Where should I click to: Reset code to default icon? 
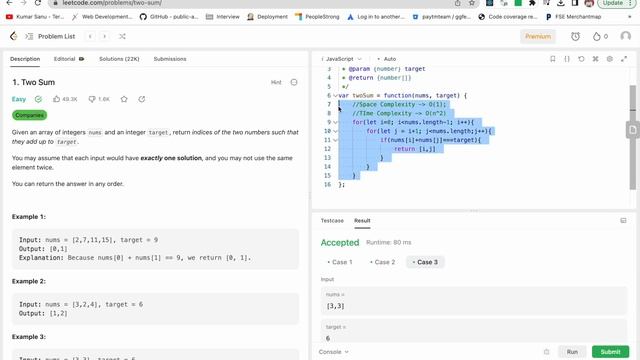581,59
